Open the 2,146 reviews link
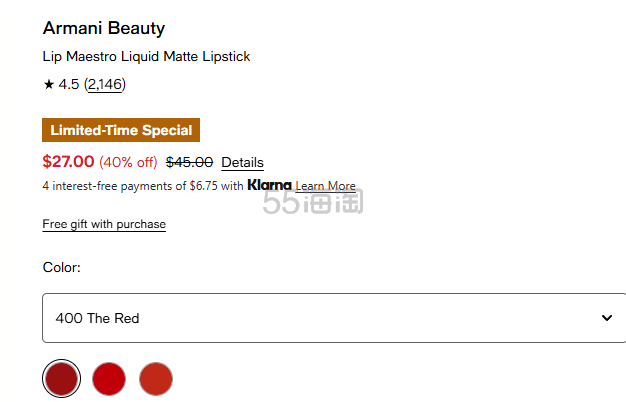 105,84
